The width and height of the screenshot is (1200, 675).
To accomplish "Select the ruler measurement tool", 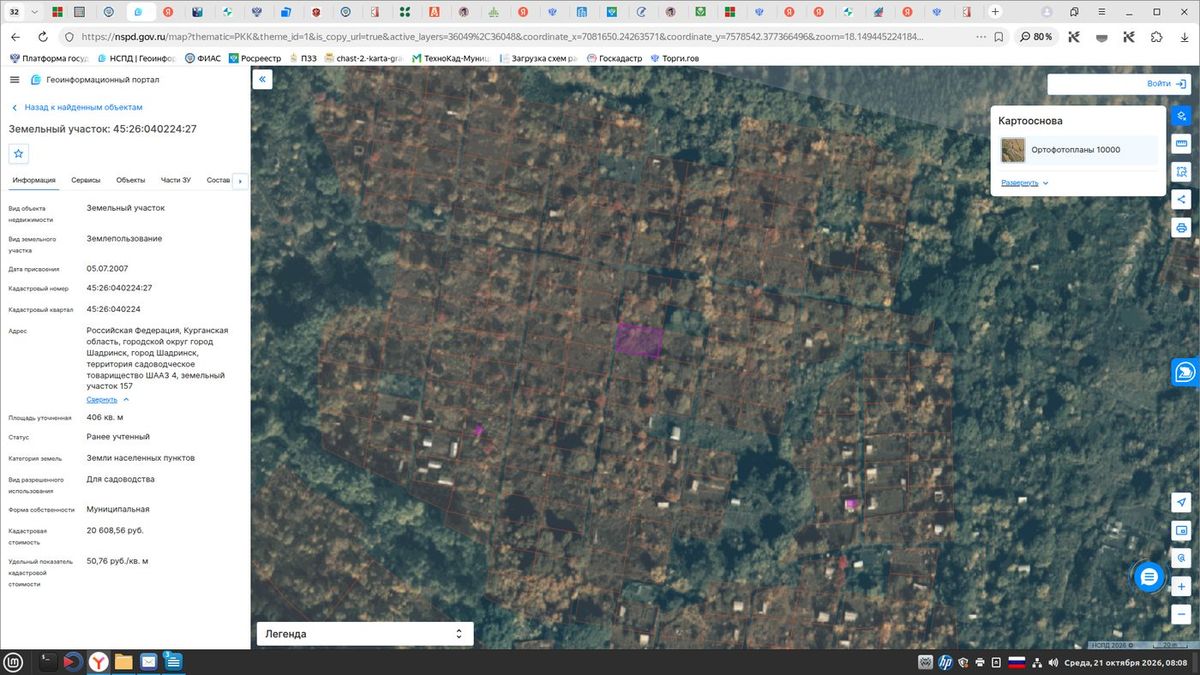I will click(x=1181, y=144).
